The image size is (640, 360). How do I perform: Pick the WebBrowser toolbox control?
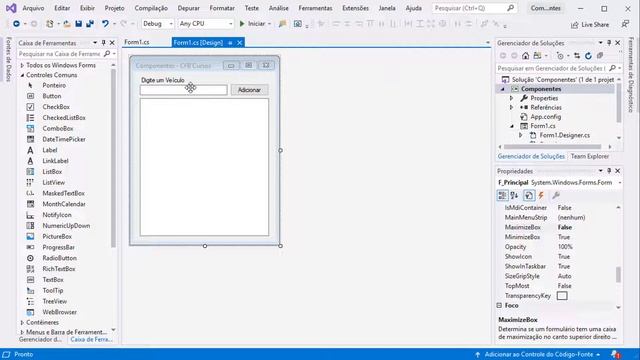point(59,312)
